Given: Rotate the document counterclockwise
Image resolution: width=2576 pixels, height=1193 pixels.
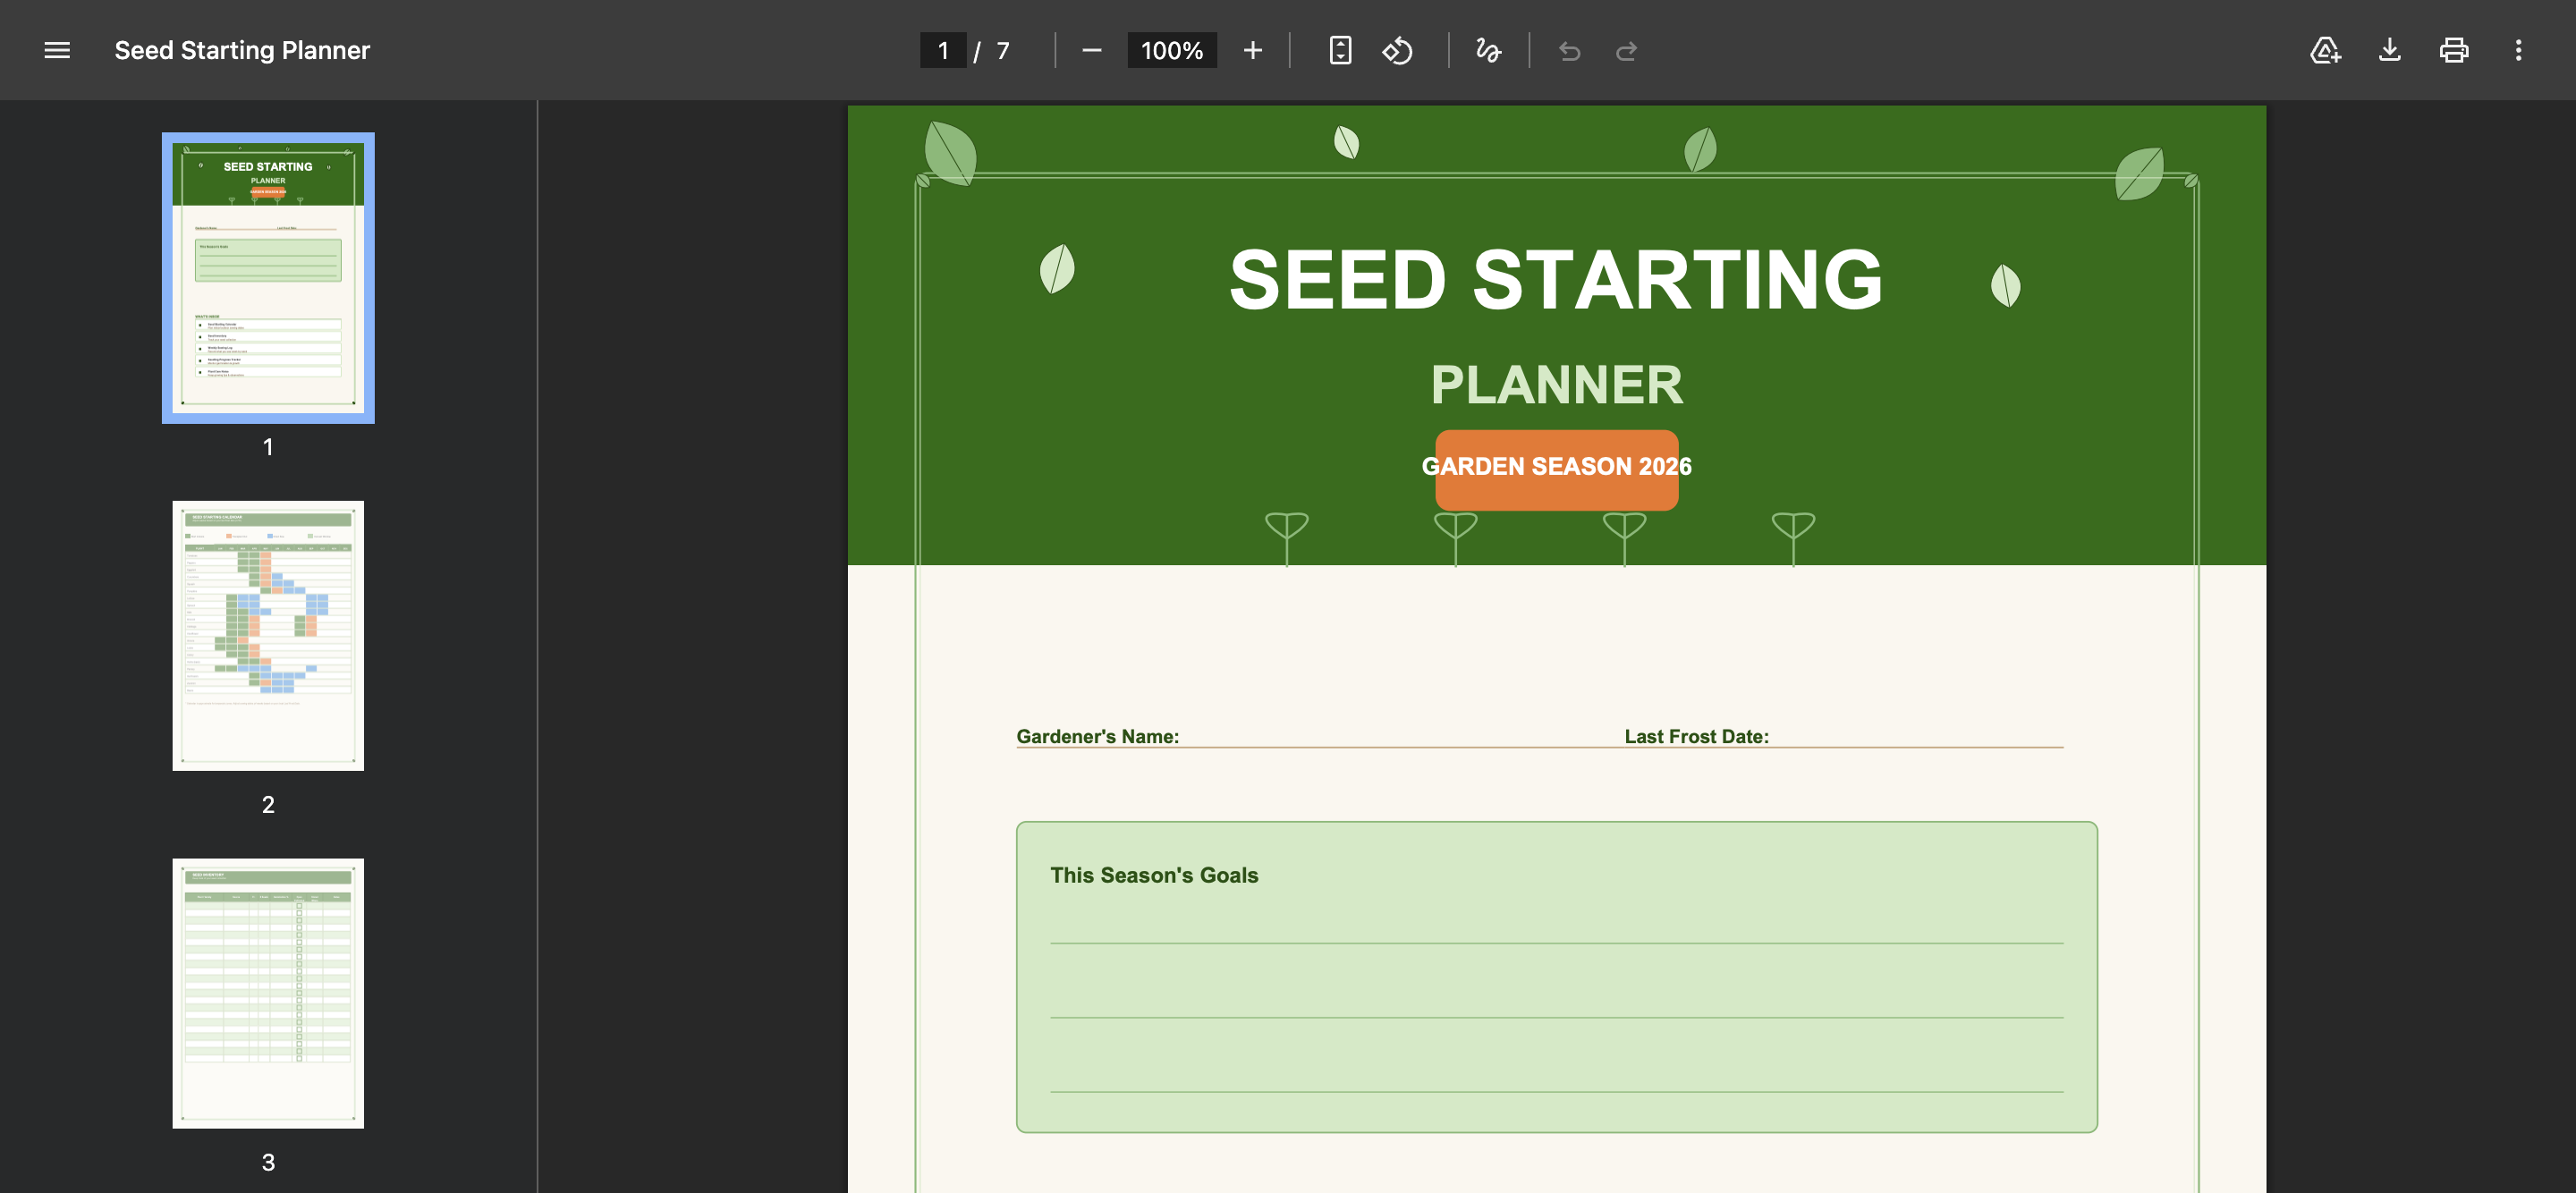Looking at the screenshot, I should (x=1397, y=50).
